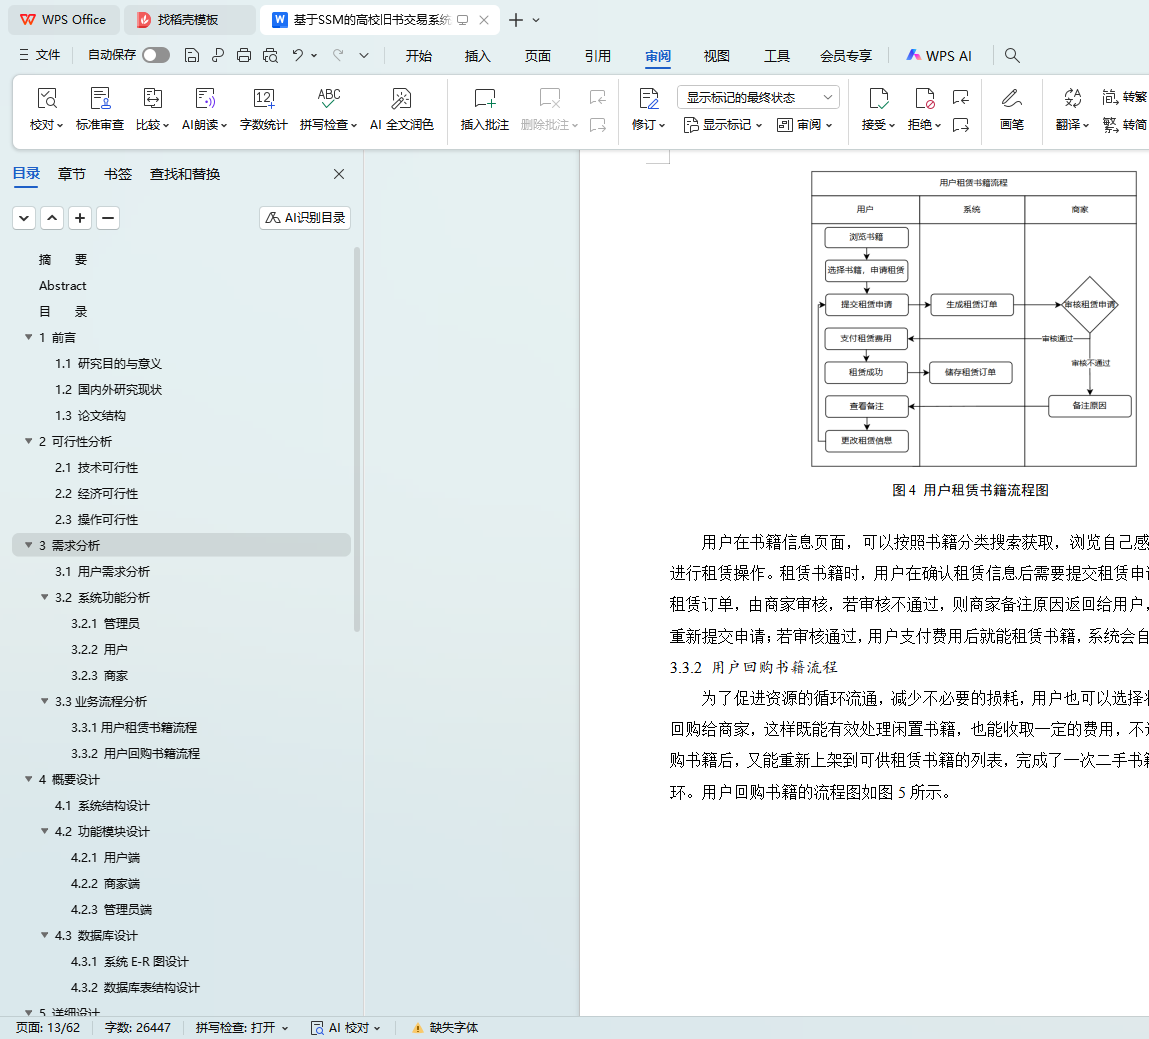Switch to the 插入 ribbon tab
The image size is (1149, 1039).
pyautogui.click(x=478, y=56)
